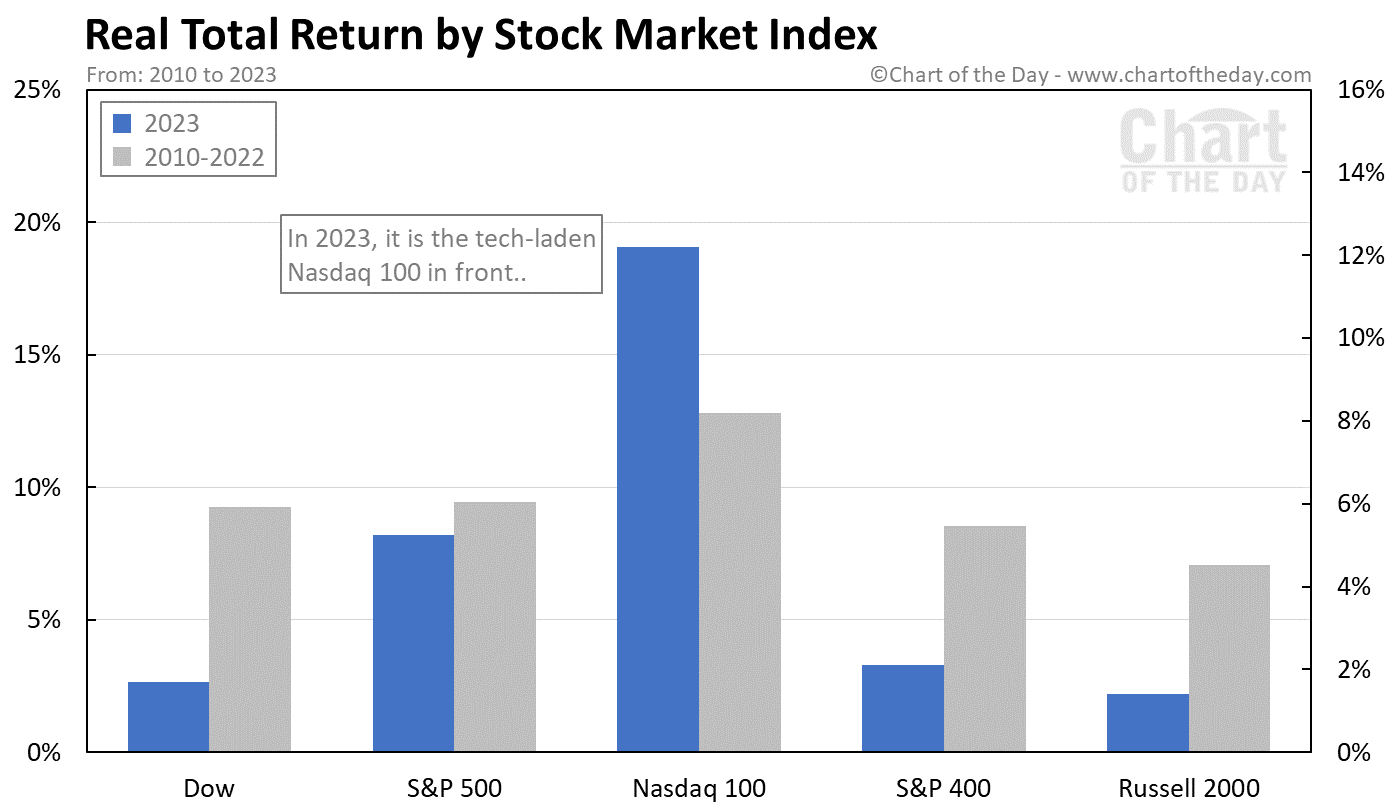The width and height of the screenshot is (1398, 810).
Task: Click the blue 2023 legend swatch
Action: (x=122, y=124)
